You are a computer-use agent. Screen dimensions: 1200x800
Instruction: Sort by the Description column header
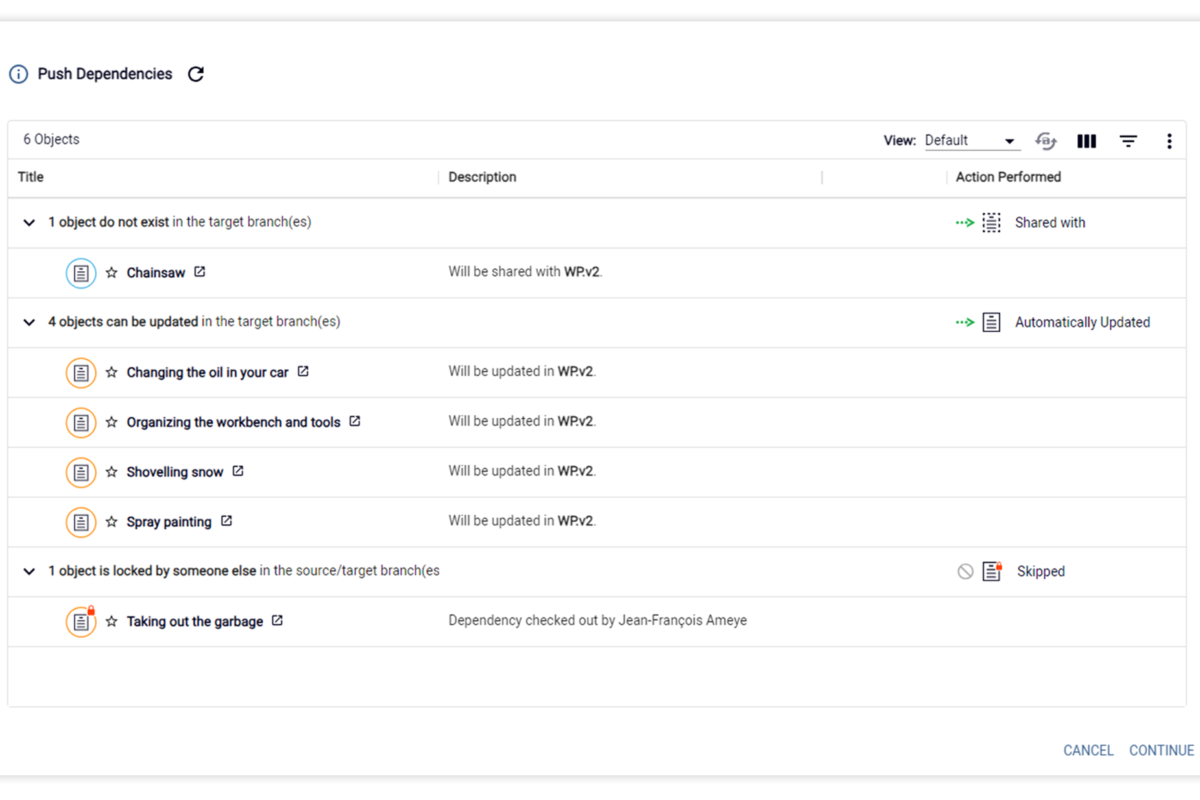click(482, 177)
